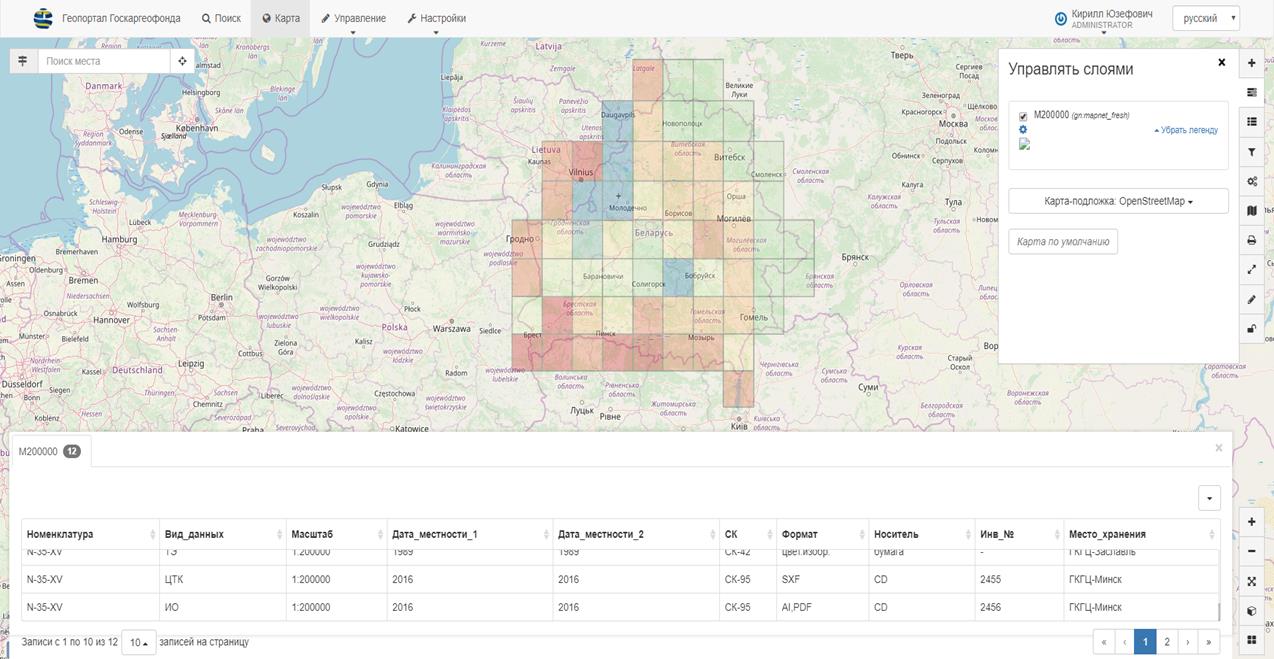Click the geolocation crosshair icon

coord(182,61)
